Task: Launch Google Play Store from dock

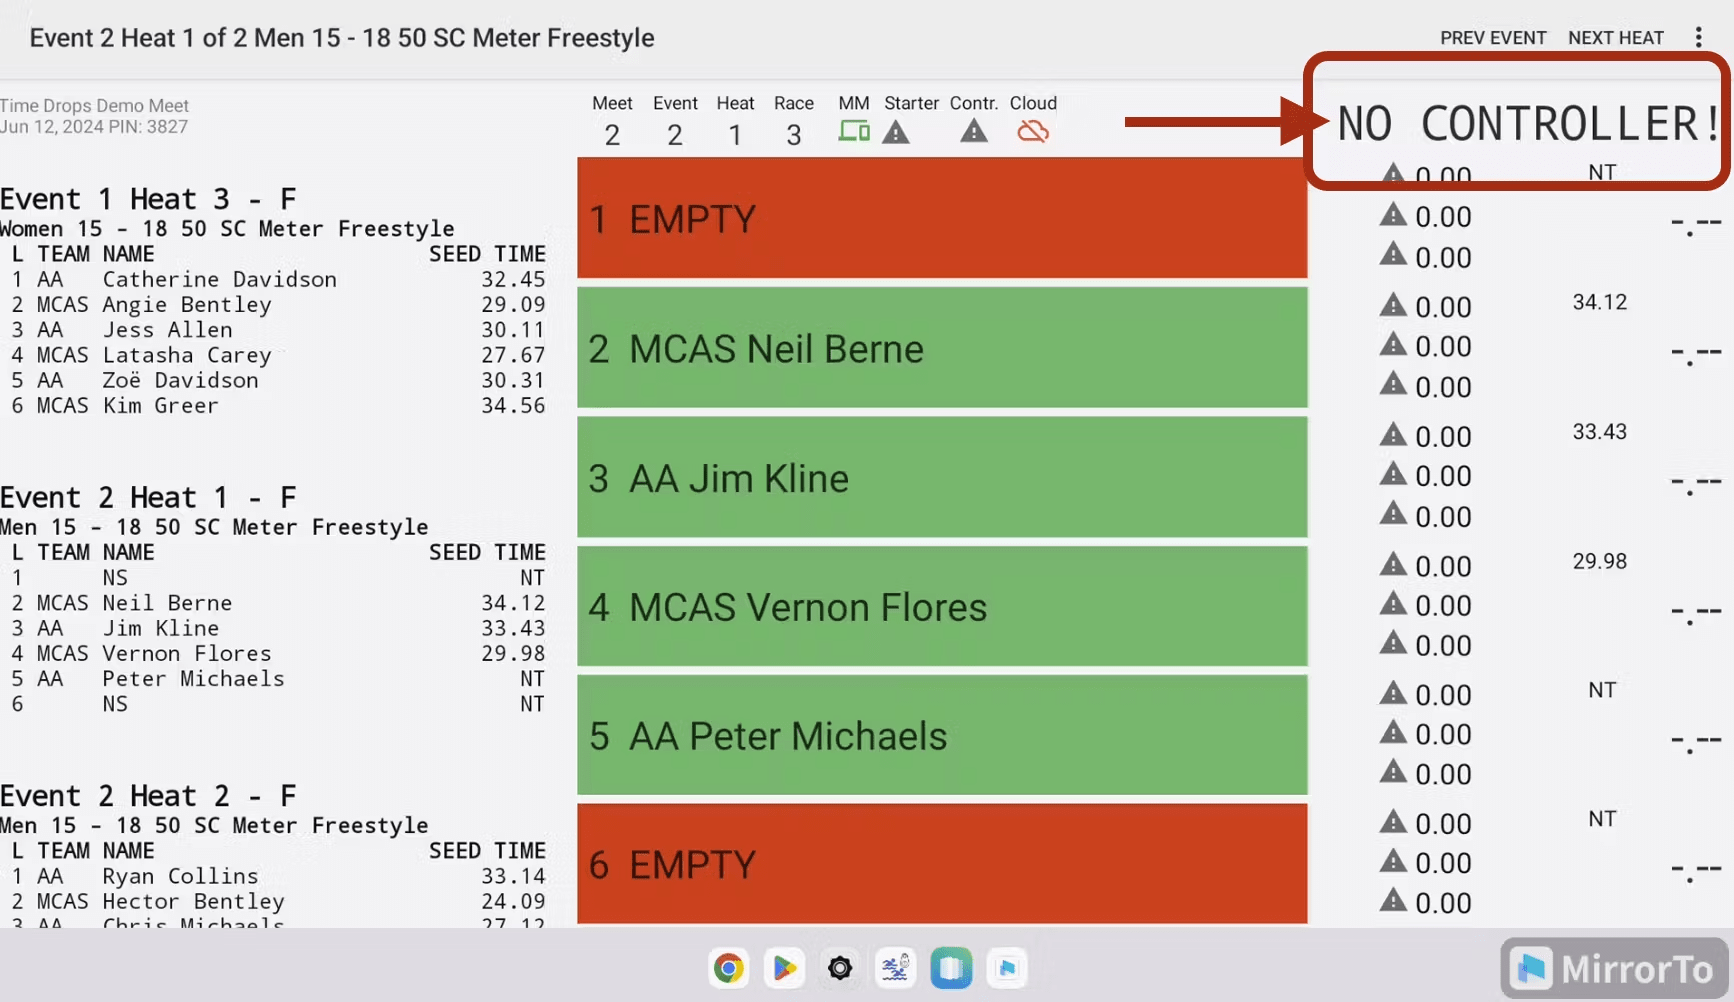Action: (784, 968)
